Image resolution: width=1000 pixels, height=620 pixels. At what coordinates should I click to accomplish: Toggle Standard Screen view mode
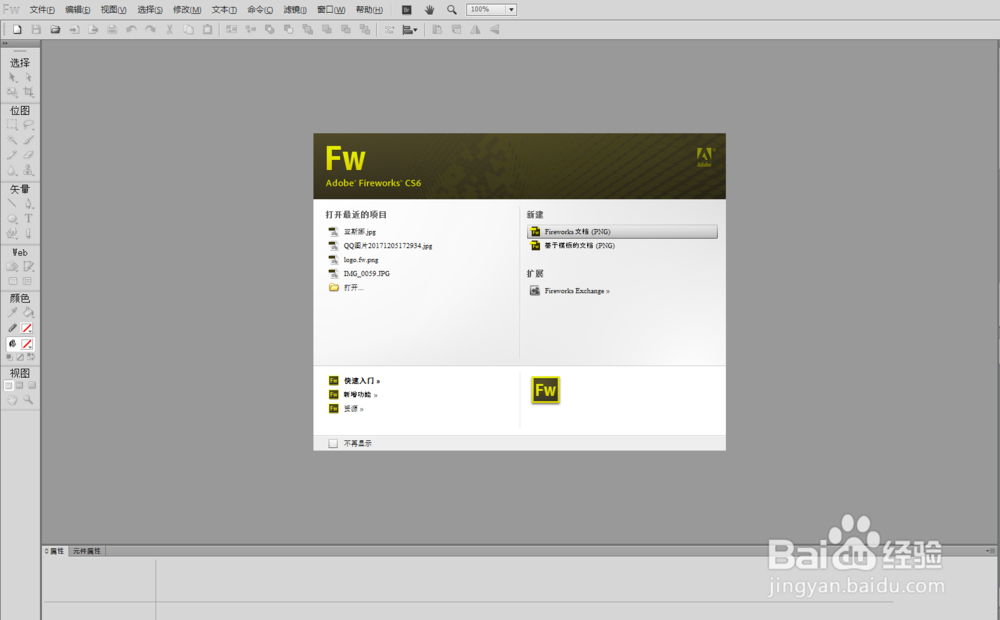tap(8, 385)
